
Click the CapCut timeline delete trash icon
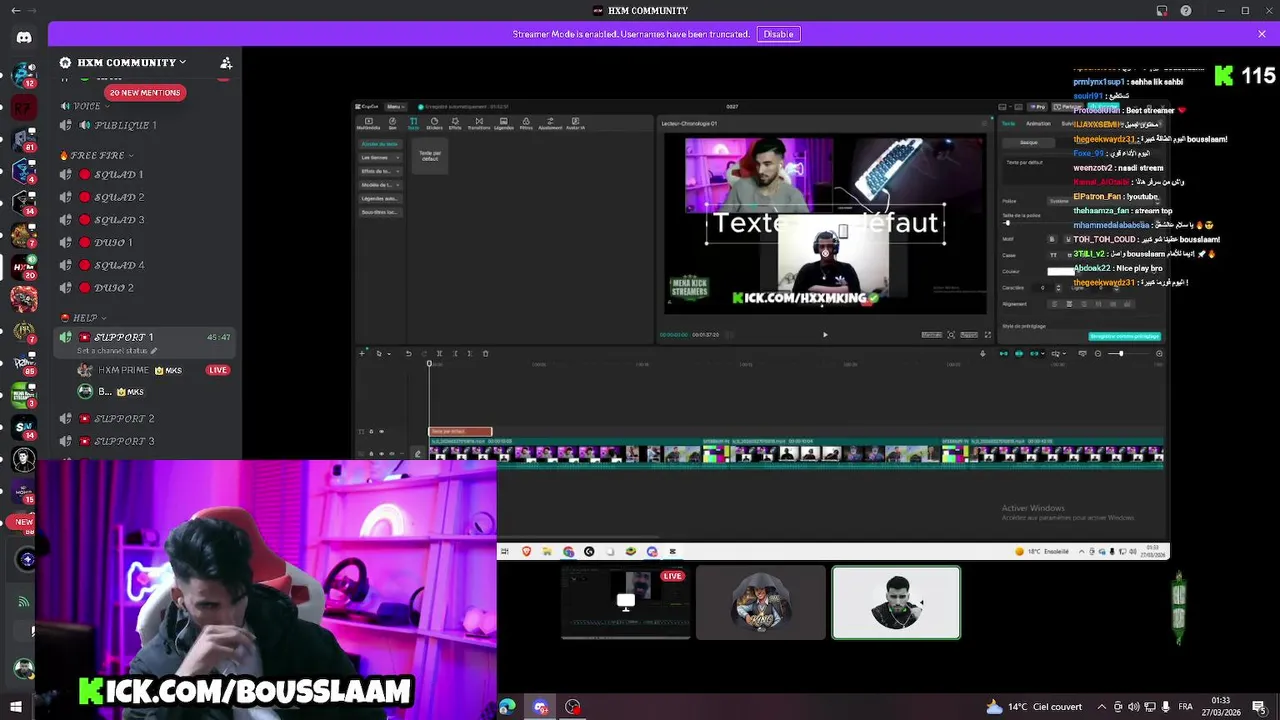[x=486, y=353]
